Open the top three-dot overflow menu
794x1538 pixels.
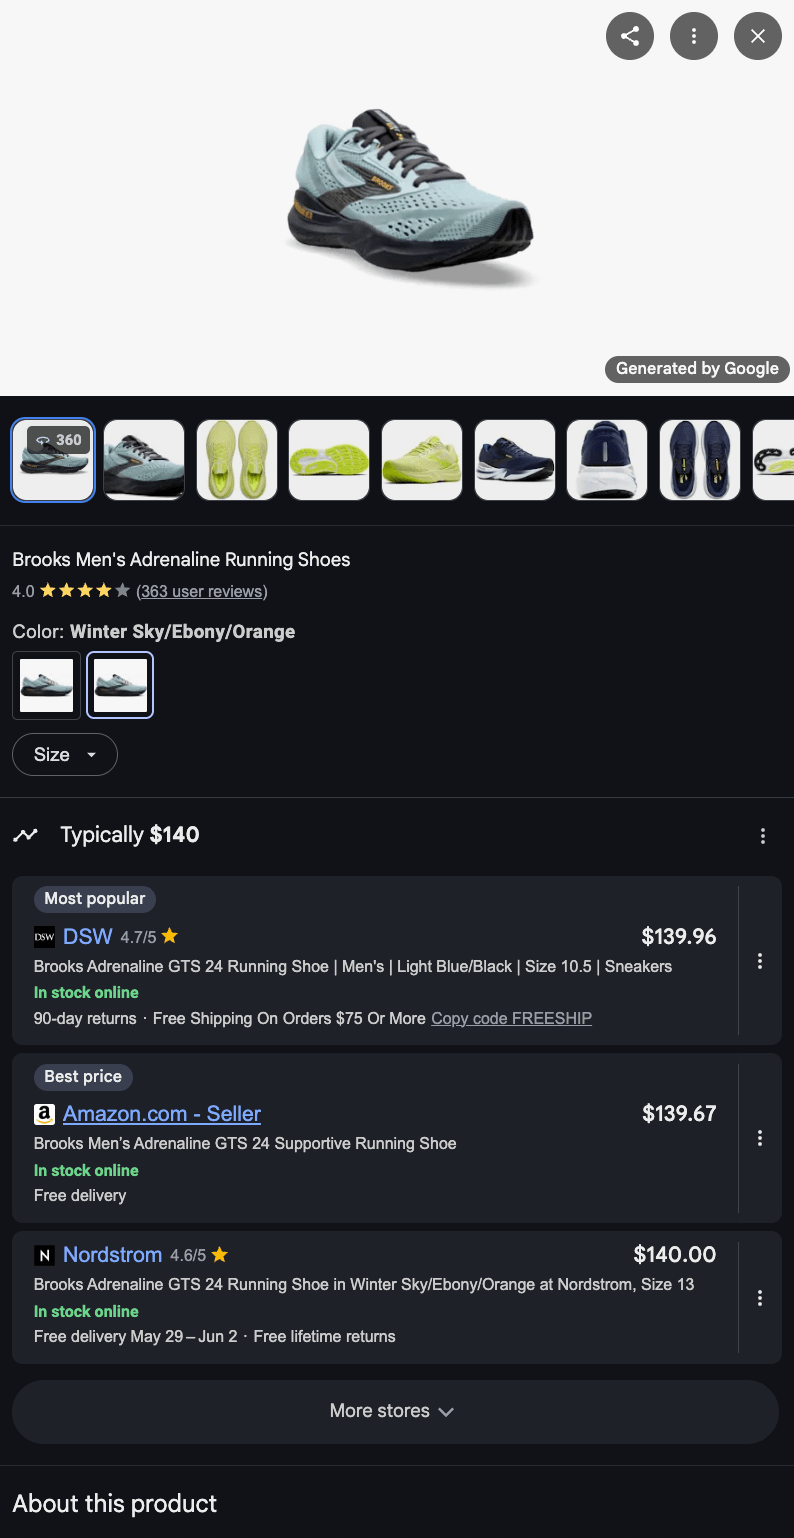[694, 37]
